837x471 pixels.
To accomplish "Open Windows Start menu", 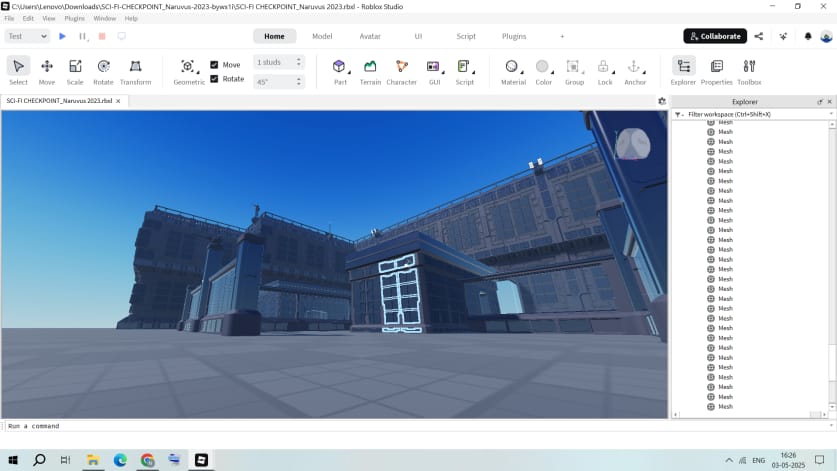I will click(13, 460).
